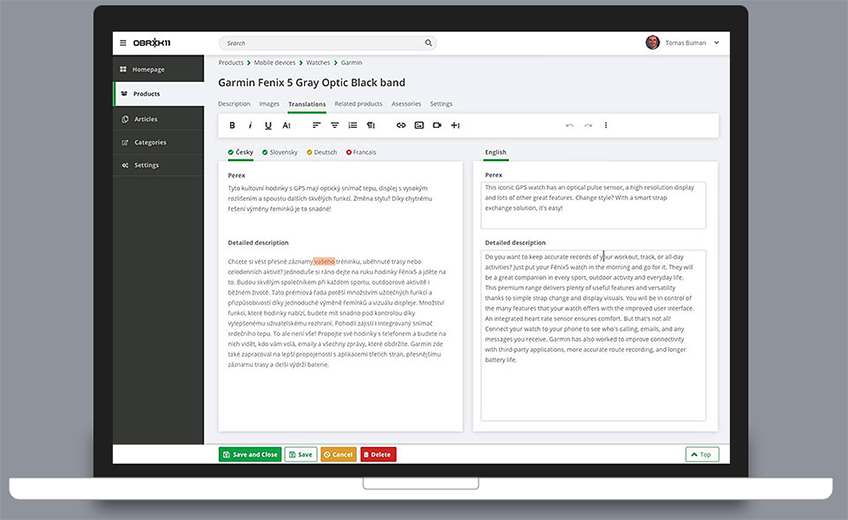Toggle underline formatting
Image resolution: width=848 pixels, height=520 pixels.
[x=268, y=125]
